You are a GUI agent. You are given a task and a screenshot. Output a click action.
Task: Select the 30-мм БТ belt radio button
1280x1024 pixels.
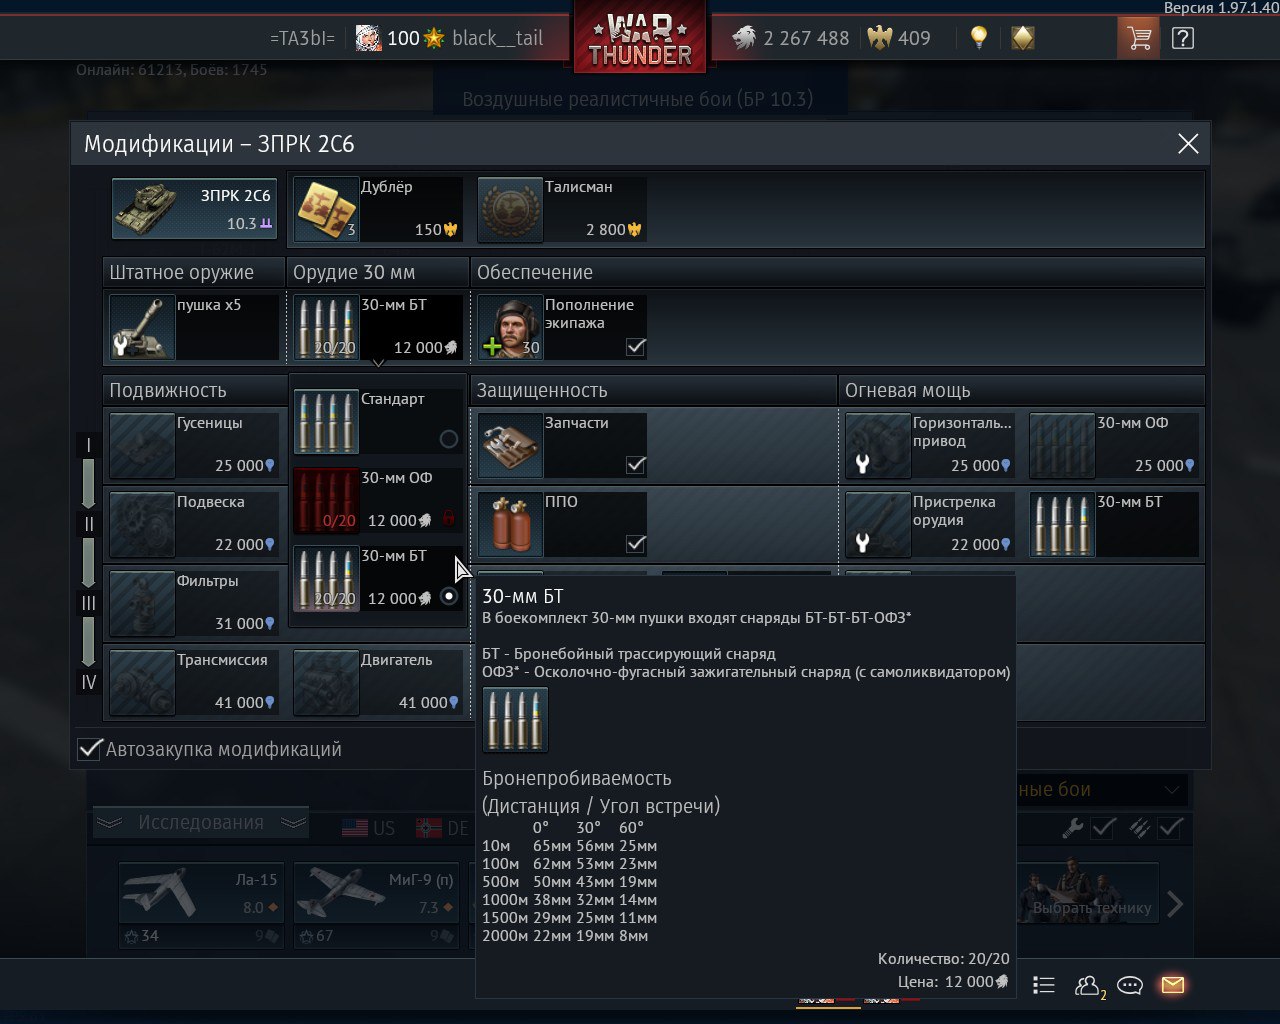tap(449, 596)
